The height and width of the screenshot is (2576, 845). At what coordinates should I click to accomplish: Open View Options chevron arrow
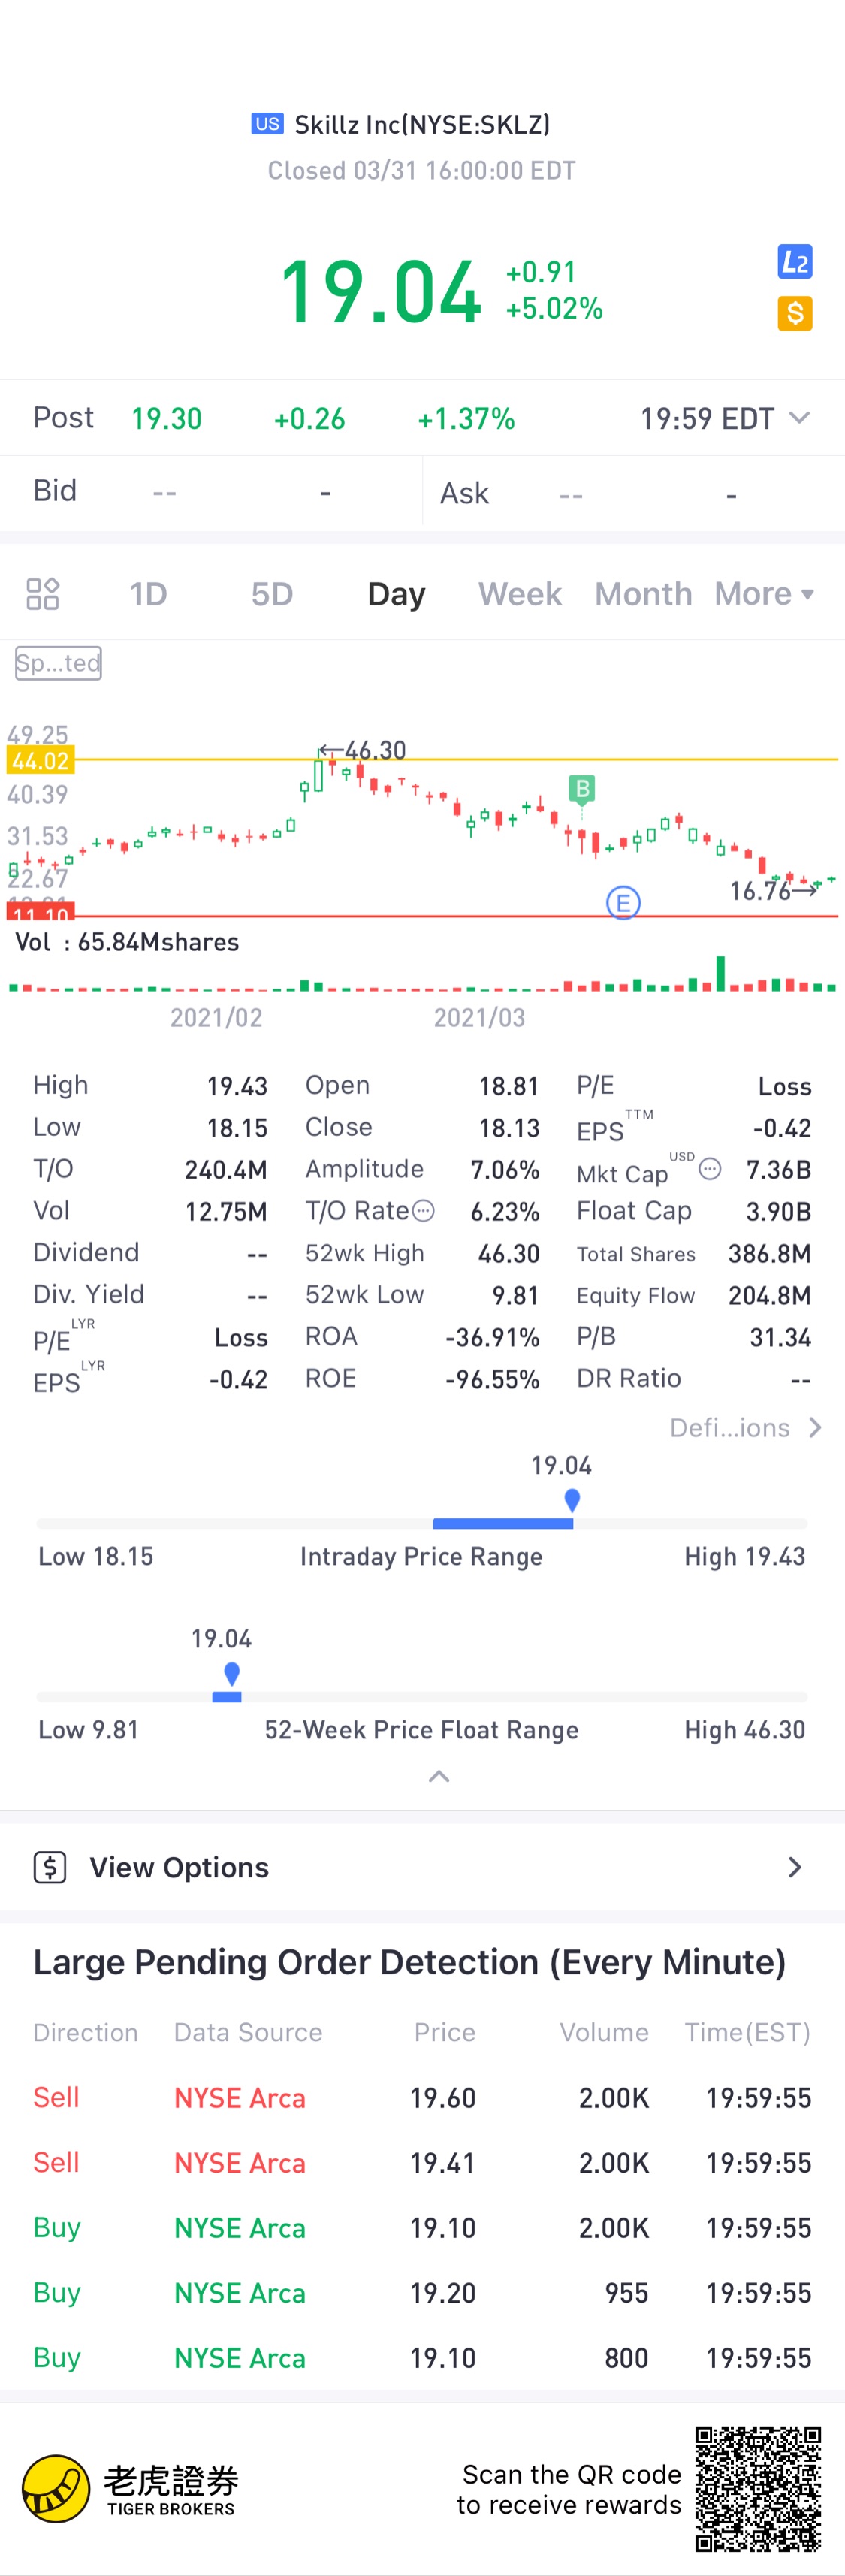795,1867
